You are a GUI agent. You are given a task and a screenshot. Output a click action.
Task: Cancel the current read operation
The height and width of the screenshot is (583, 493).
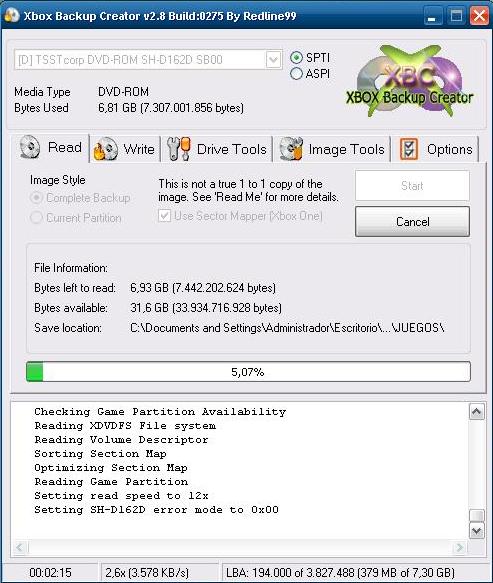pos(412,222)
